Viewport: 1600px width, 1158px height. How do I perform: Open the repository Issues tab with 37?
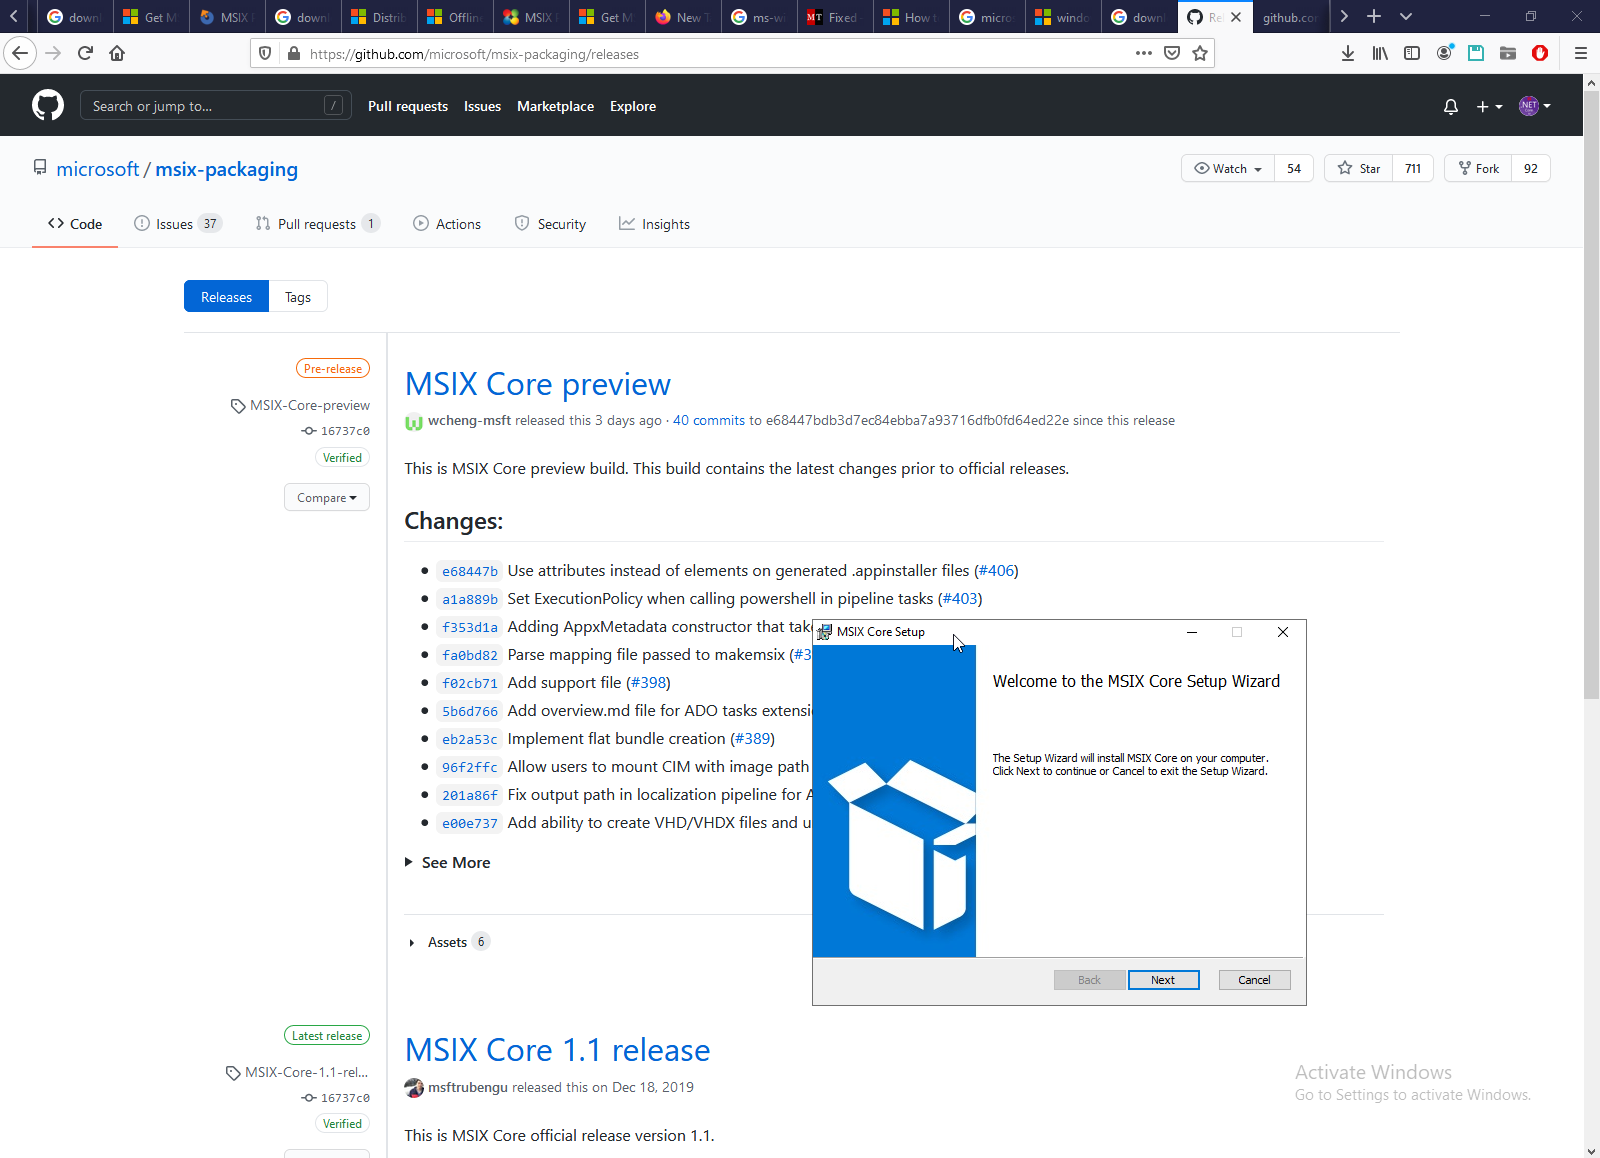178,224
